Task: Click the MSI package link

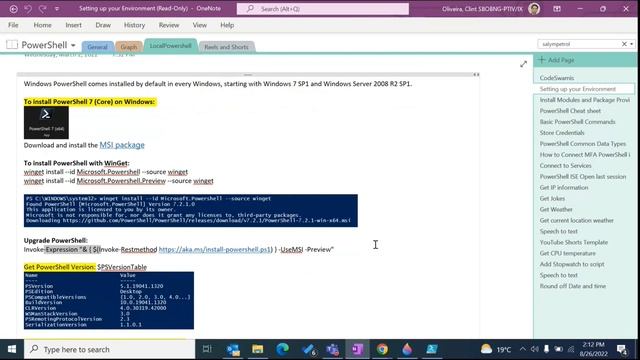Action: (122, 145)
